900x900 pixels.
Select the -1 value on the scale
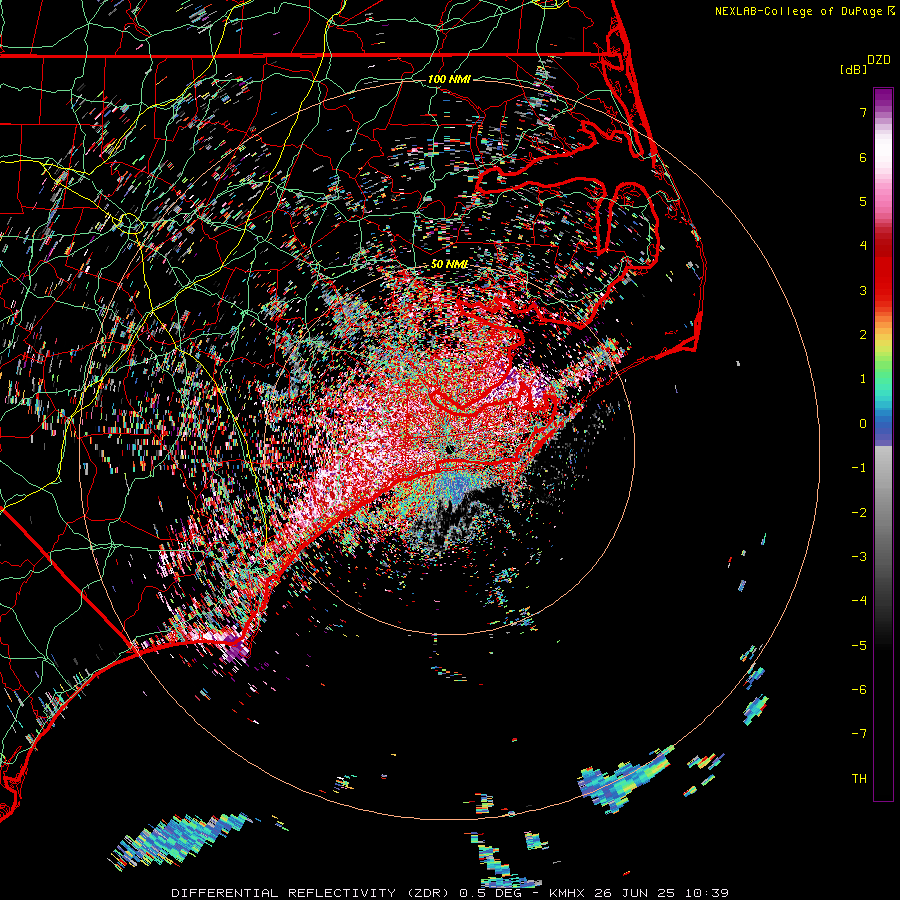859,468
